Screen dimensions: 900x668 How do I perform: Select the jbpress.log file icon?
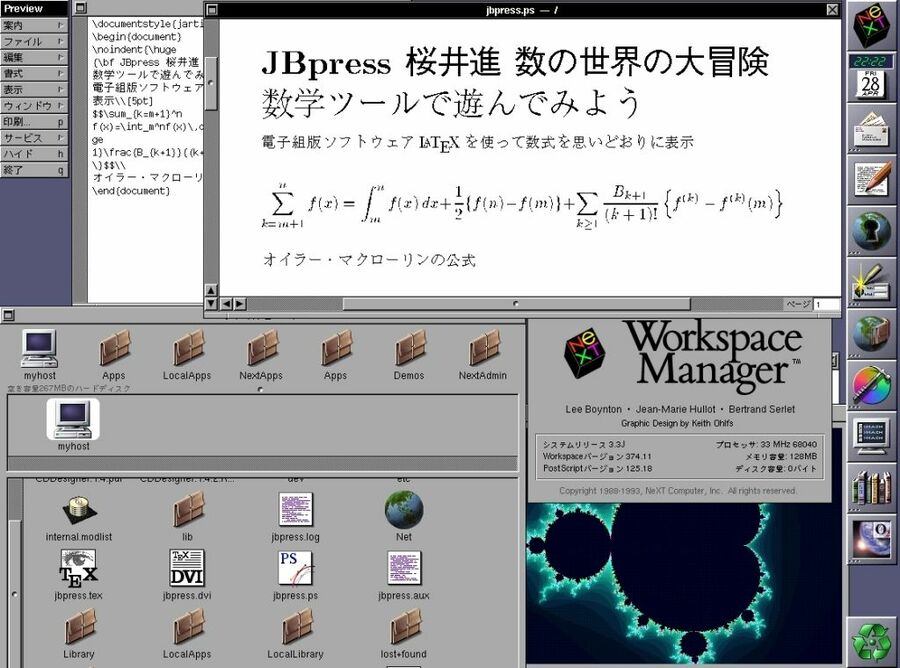click(295, 510)
